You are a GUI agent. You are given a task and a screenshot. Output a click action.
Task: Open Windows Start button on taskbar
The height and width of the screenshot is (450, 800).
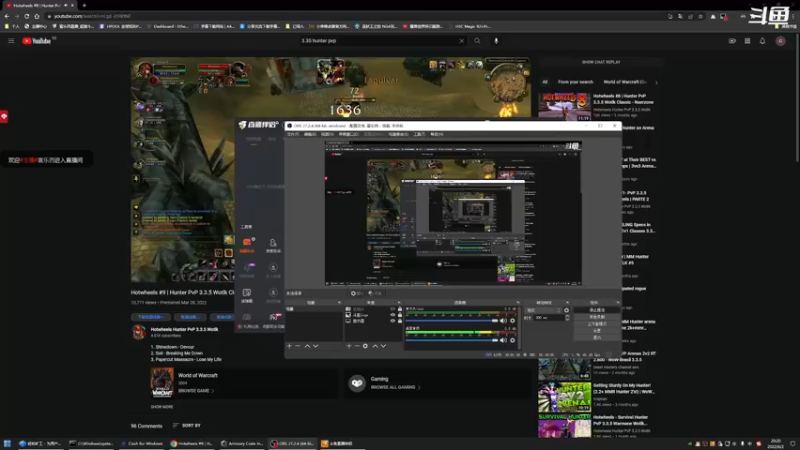(7, 443)
